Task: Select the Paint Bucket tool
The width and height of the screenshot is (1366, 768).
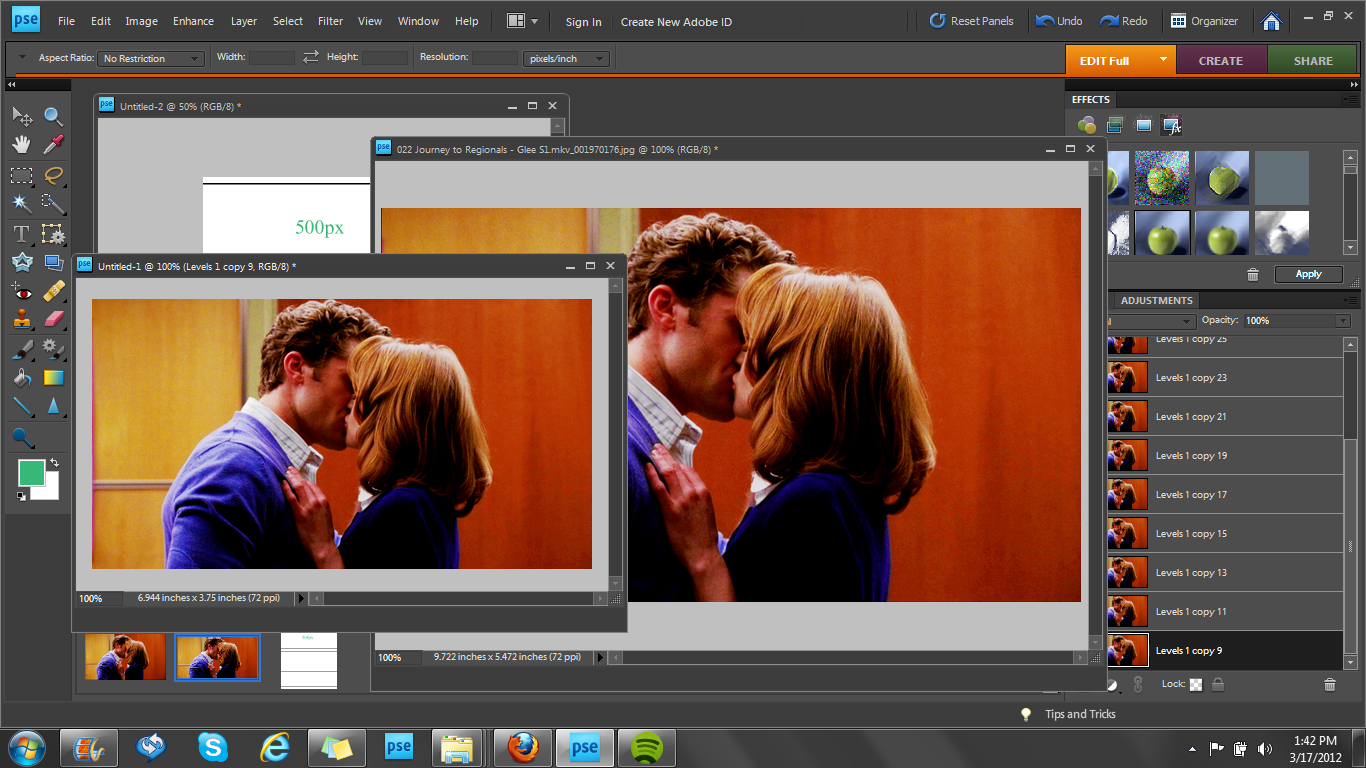Action: click(21, 378)
